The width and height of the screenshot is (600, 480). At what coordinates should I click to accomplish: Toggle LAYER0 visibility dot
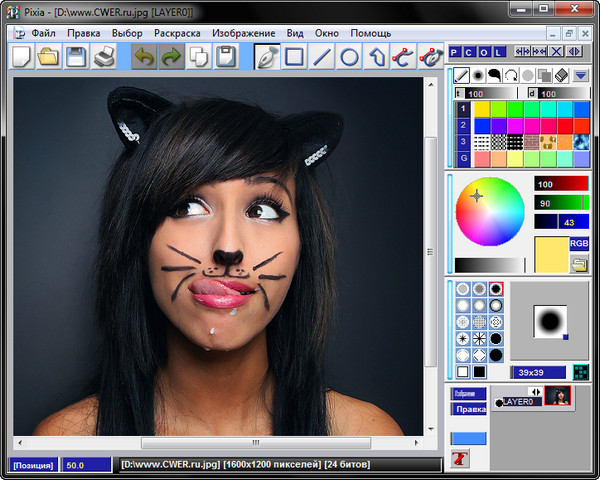click(500, 403)
